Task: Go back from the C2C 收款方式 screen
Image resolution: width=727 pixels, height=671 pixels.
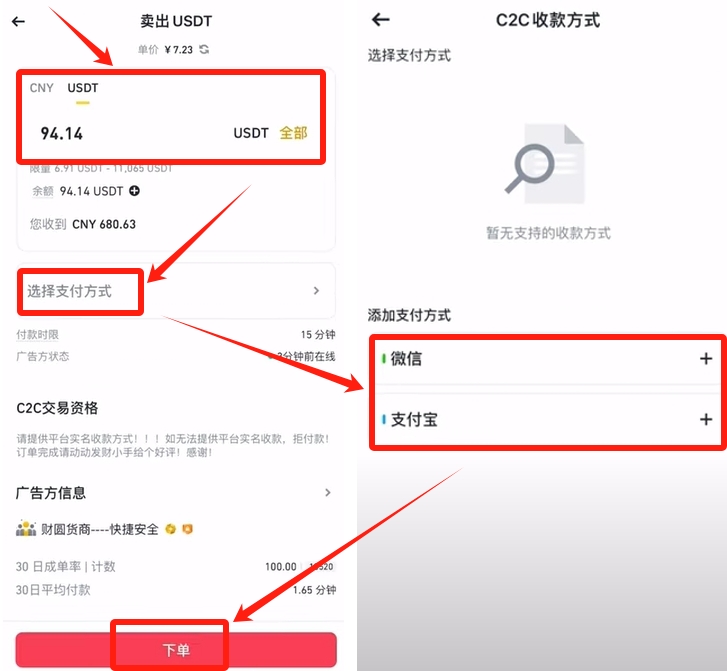Action: coord(381,19)
